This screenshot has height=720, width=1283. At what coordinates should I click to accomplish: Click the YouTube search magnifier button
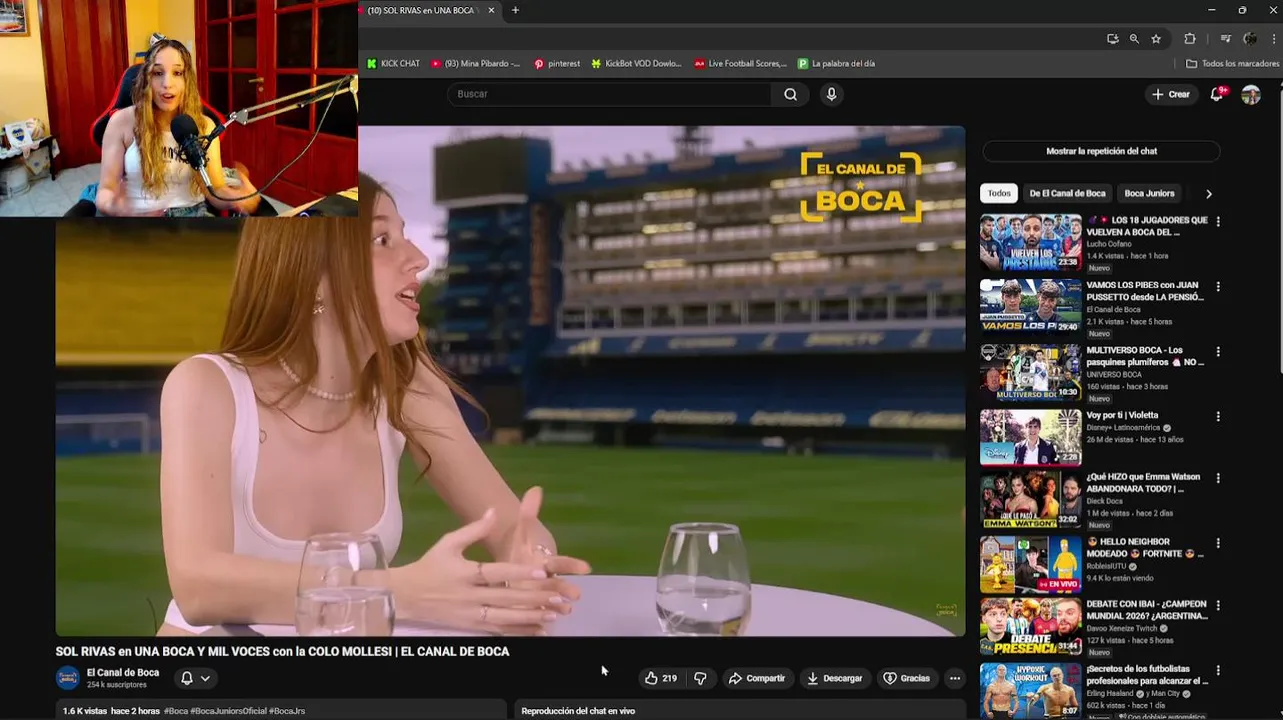point(790,94)
